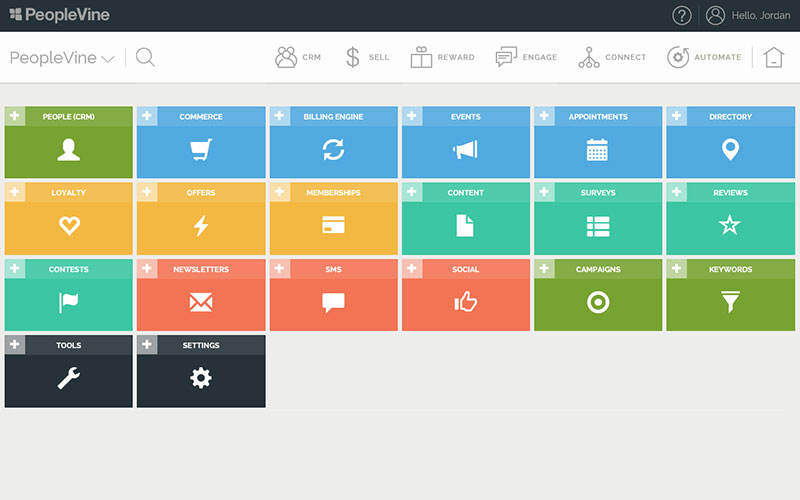Image resolution: width=800 pixels, height=500 pixels.
Task: Expand the Social plus button
Action: [412, 268]
